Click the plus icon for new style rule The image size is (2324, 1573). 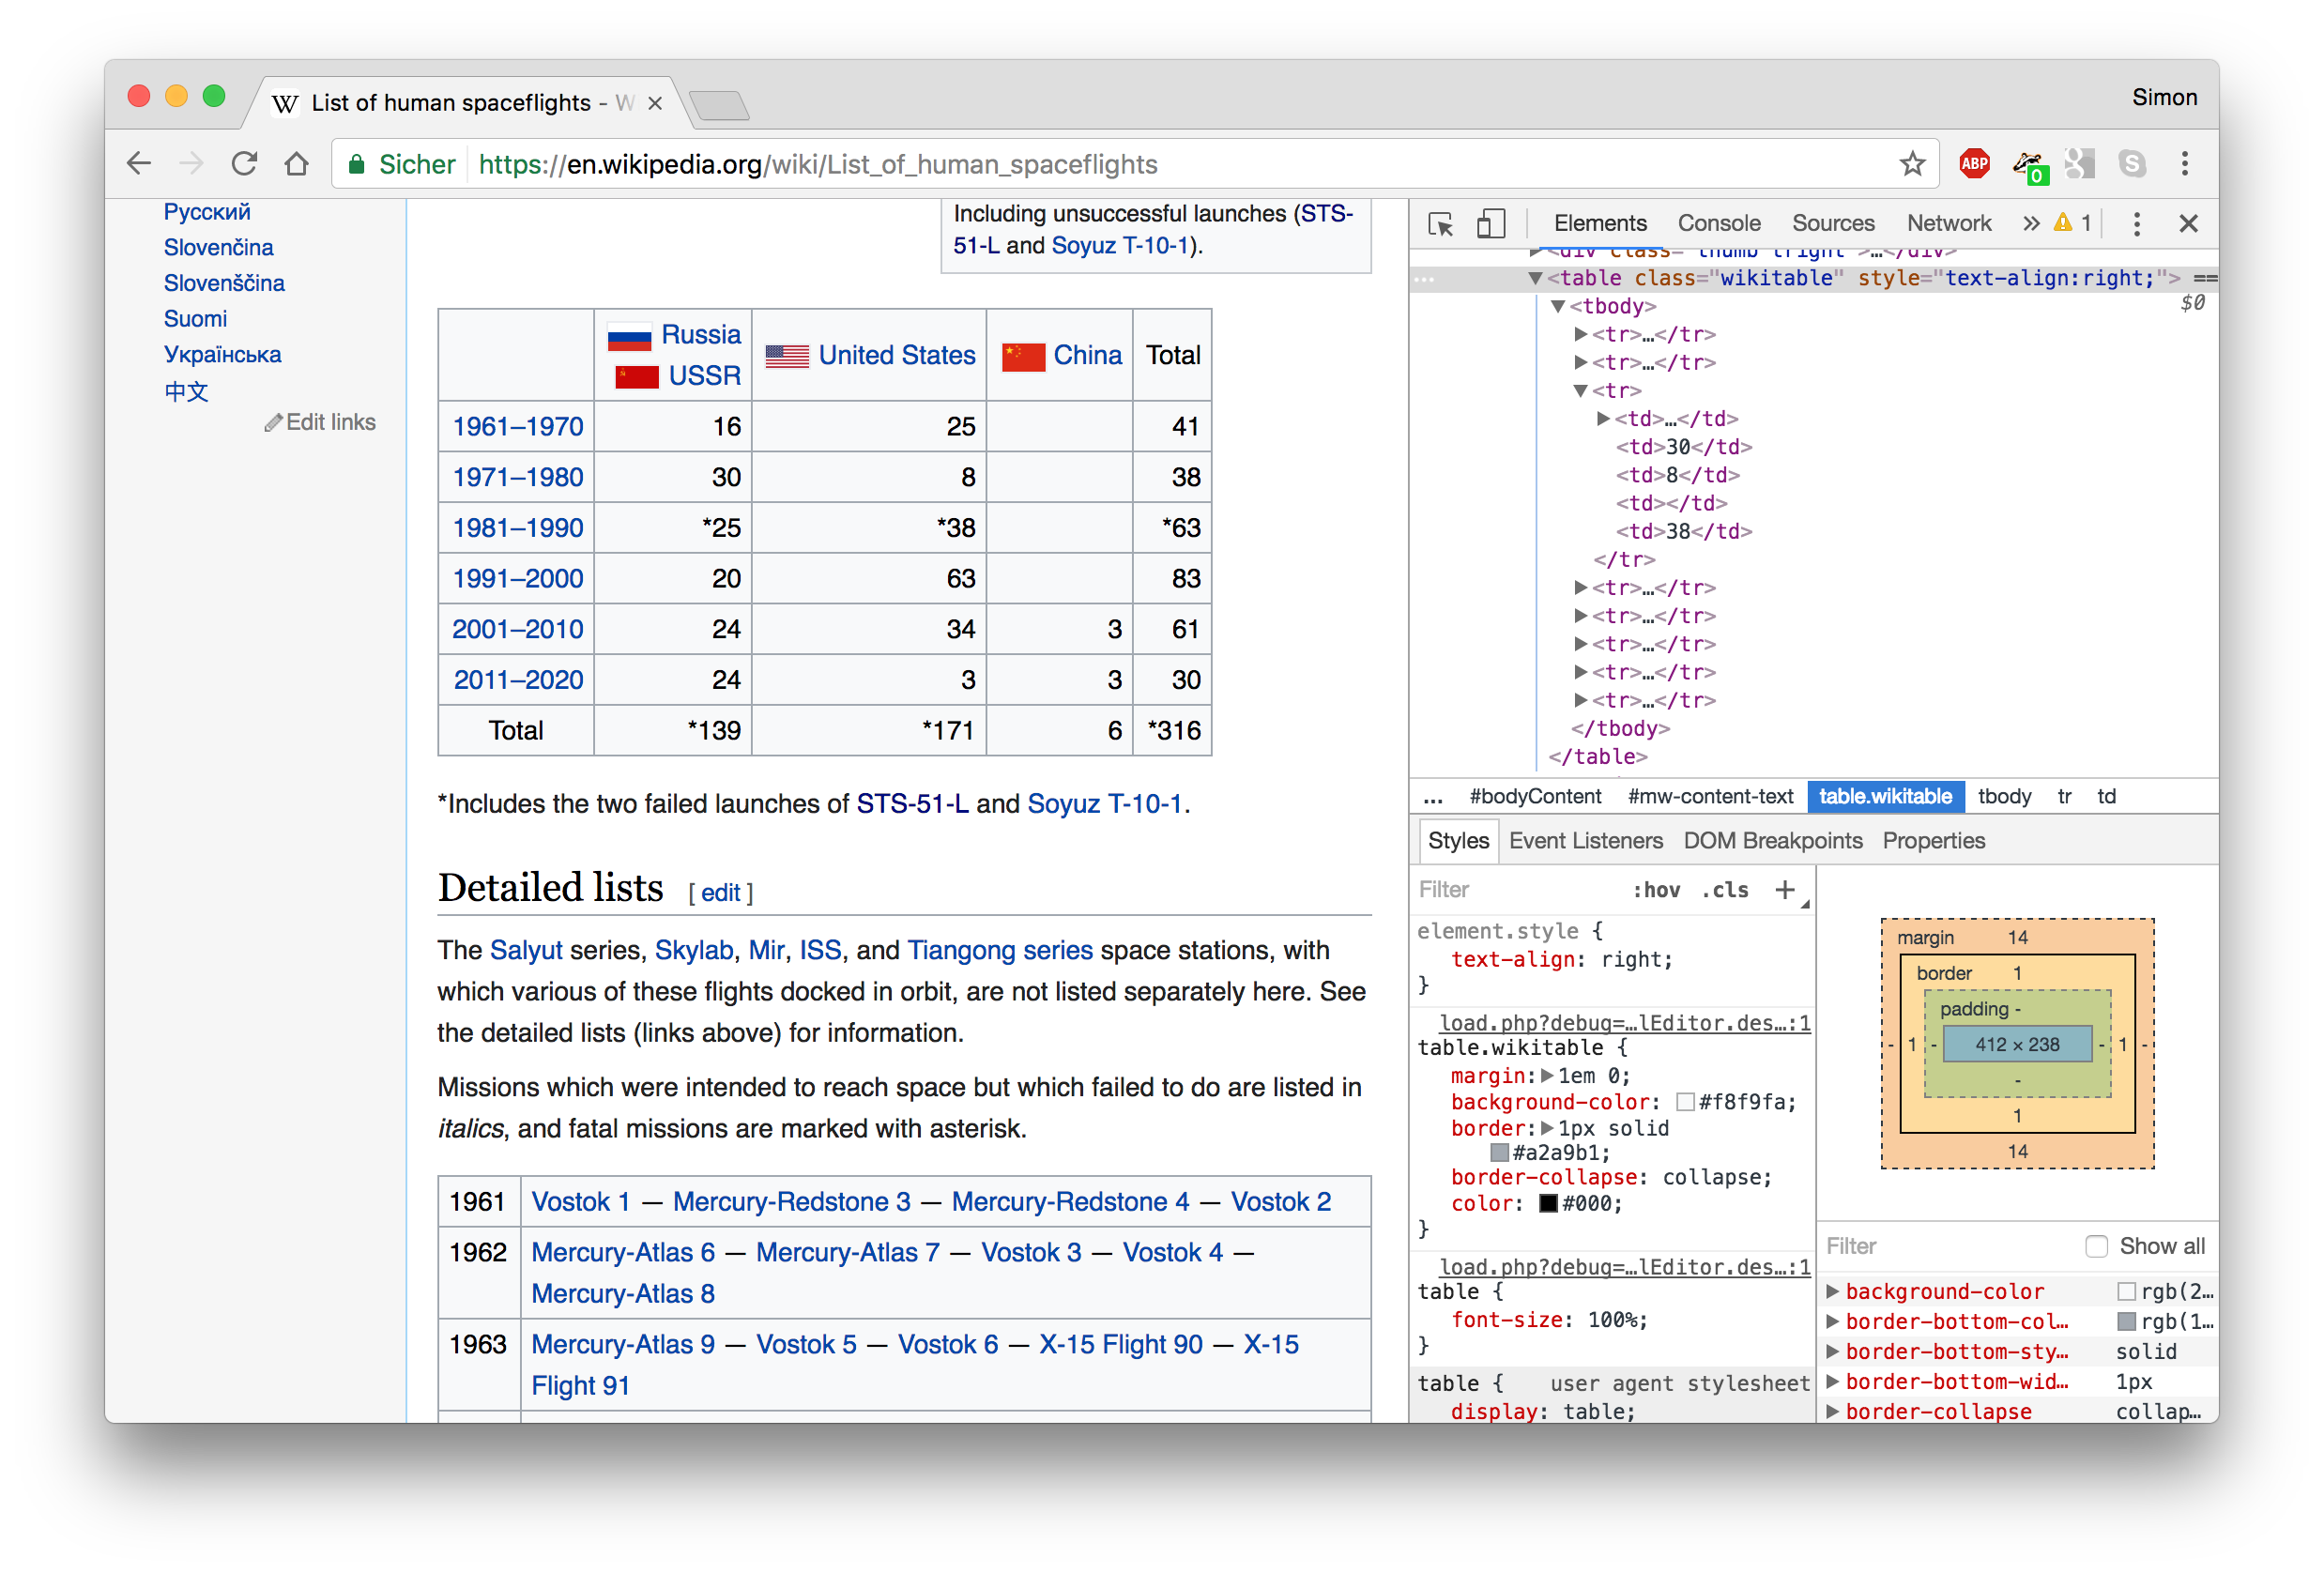(1784, 890)
